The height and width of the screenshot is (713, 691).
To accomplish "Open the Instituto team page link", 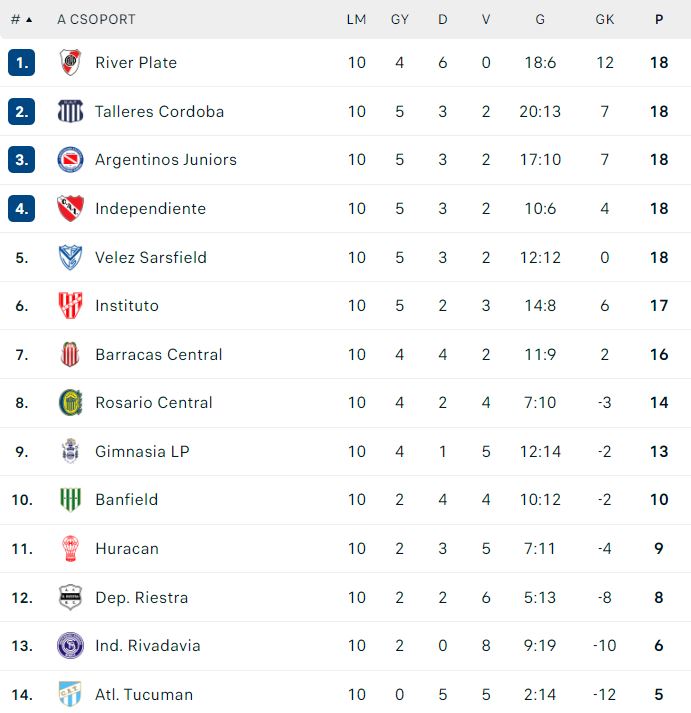I will (127, 306).
